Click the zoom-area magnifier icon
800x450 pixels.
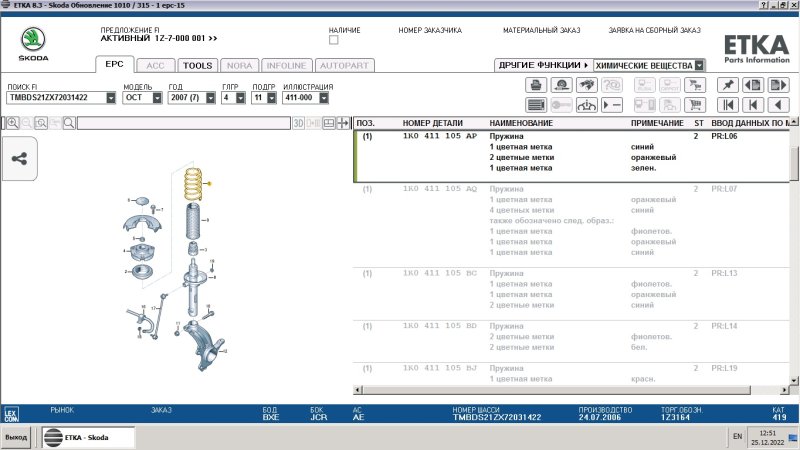pos(41,123)
